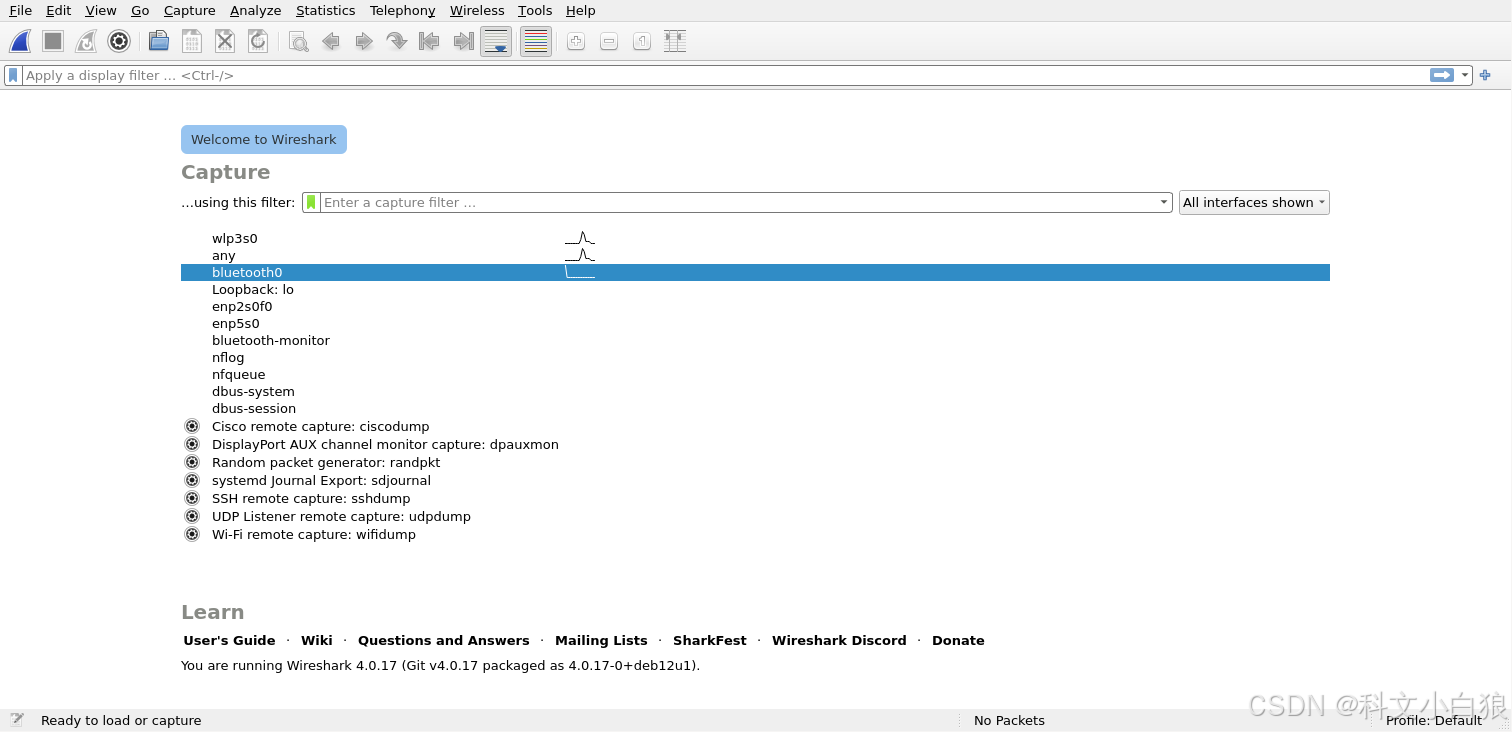Image resolution: width=1512 pixels, height=732 pixels.
Task: Click add display filter button plus
Action: pyautogui.click(x=1485, y=75)
